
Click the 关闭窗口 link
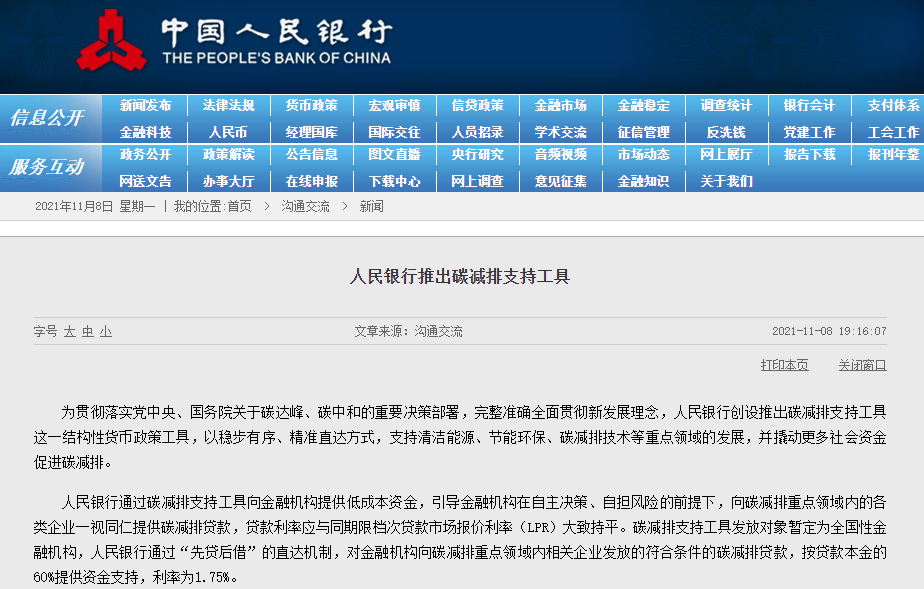[862, 365]
